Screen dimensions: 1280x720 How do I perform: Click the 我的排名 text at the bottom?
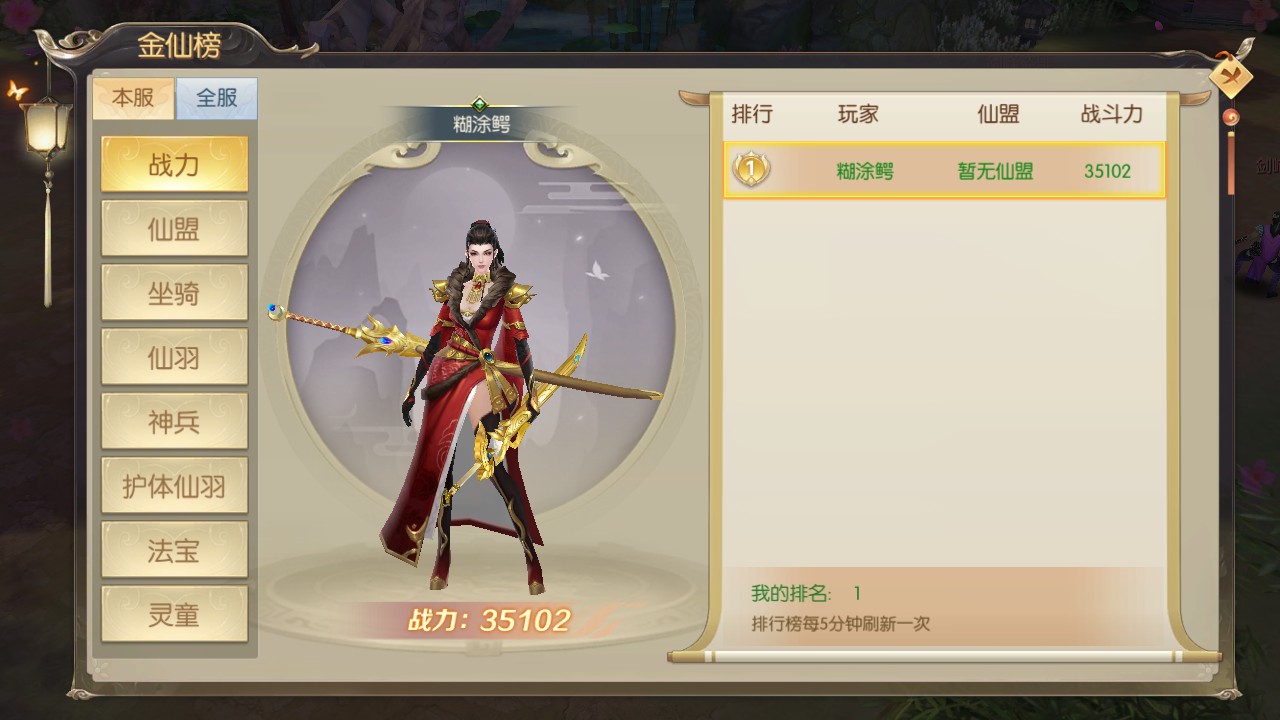791,594
